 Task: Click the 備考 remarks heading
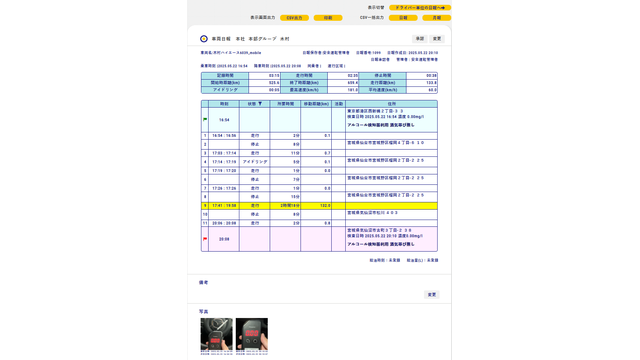[x=203, y=282]
